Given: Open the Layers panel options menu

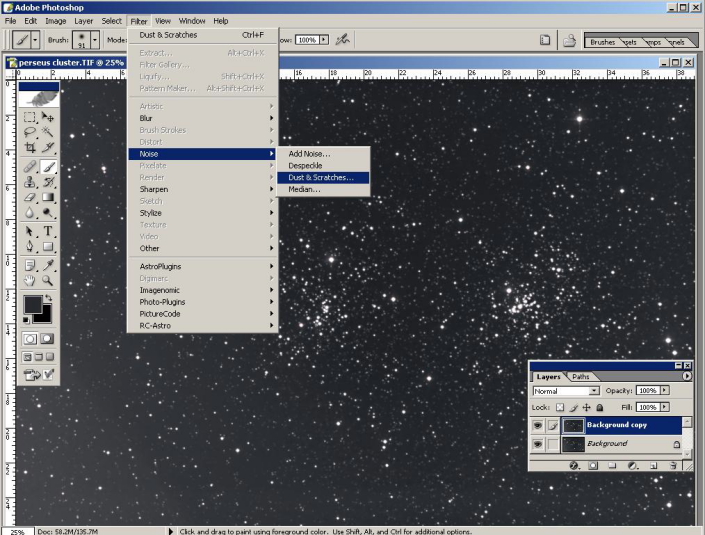Looking at the screenshot, I should 687,376.
